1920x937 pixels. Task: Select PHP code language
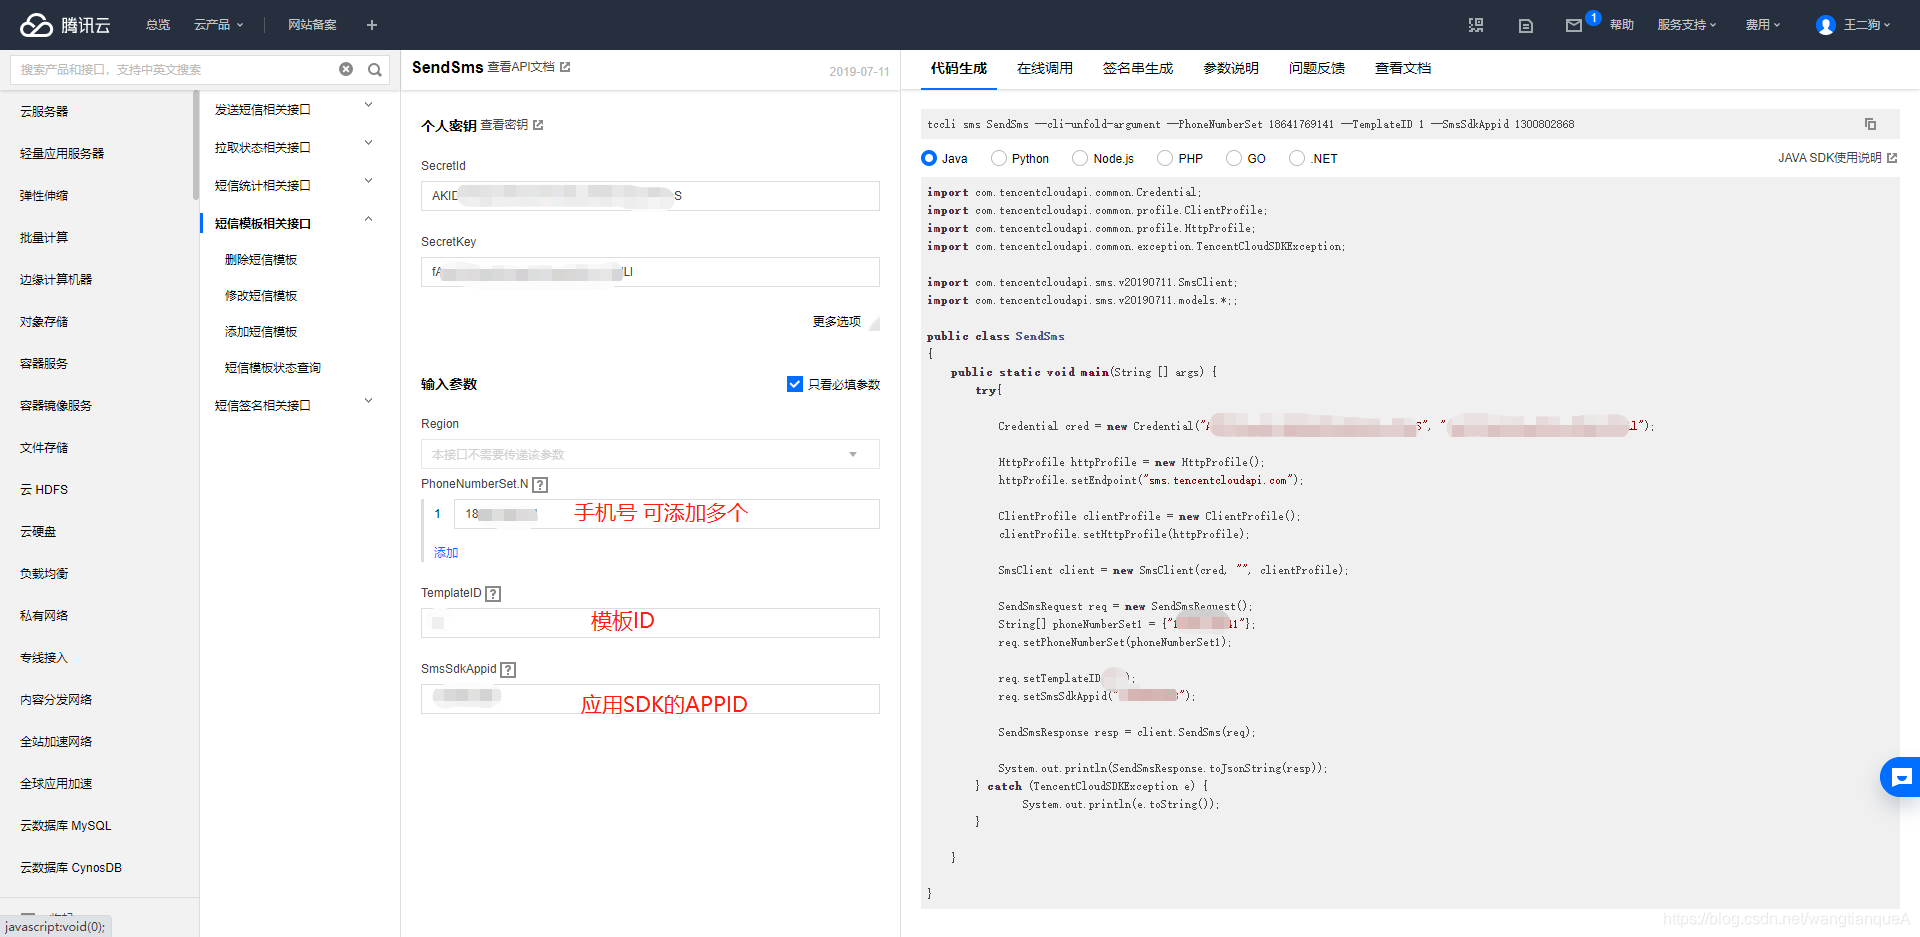[x=1165, y=158]
